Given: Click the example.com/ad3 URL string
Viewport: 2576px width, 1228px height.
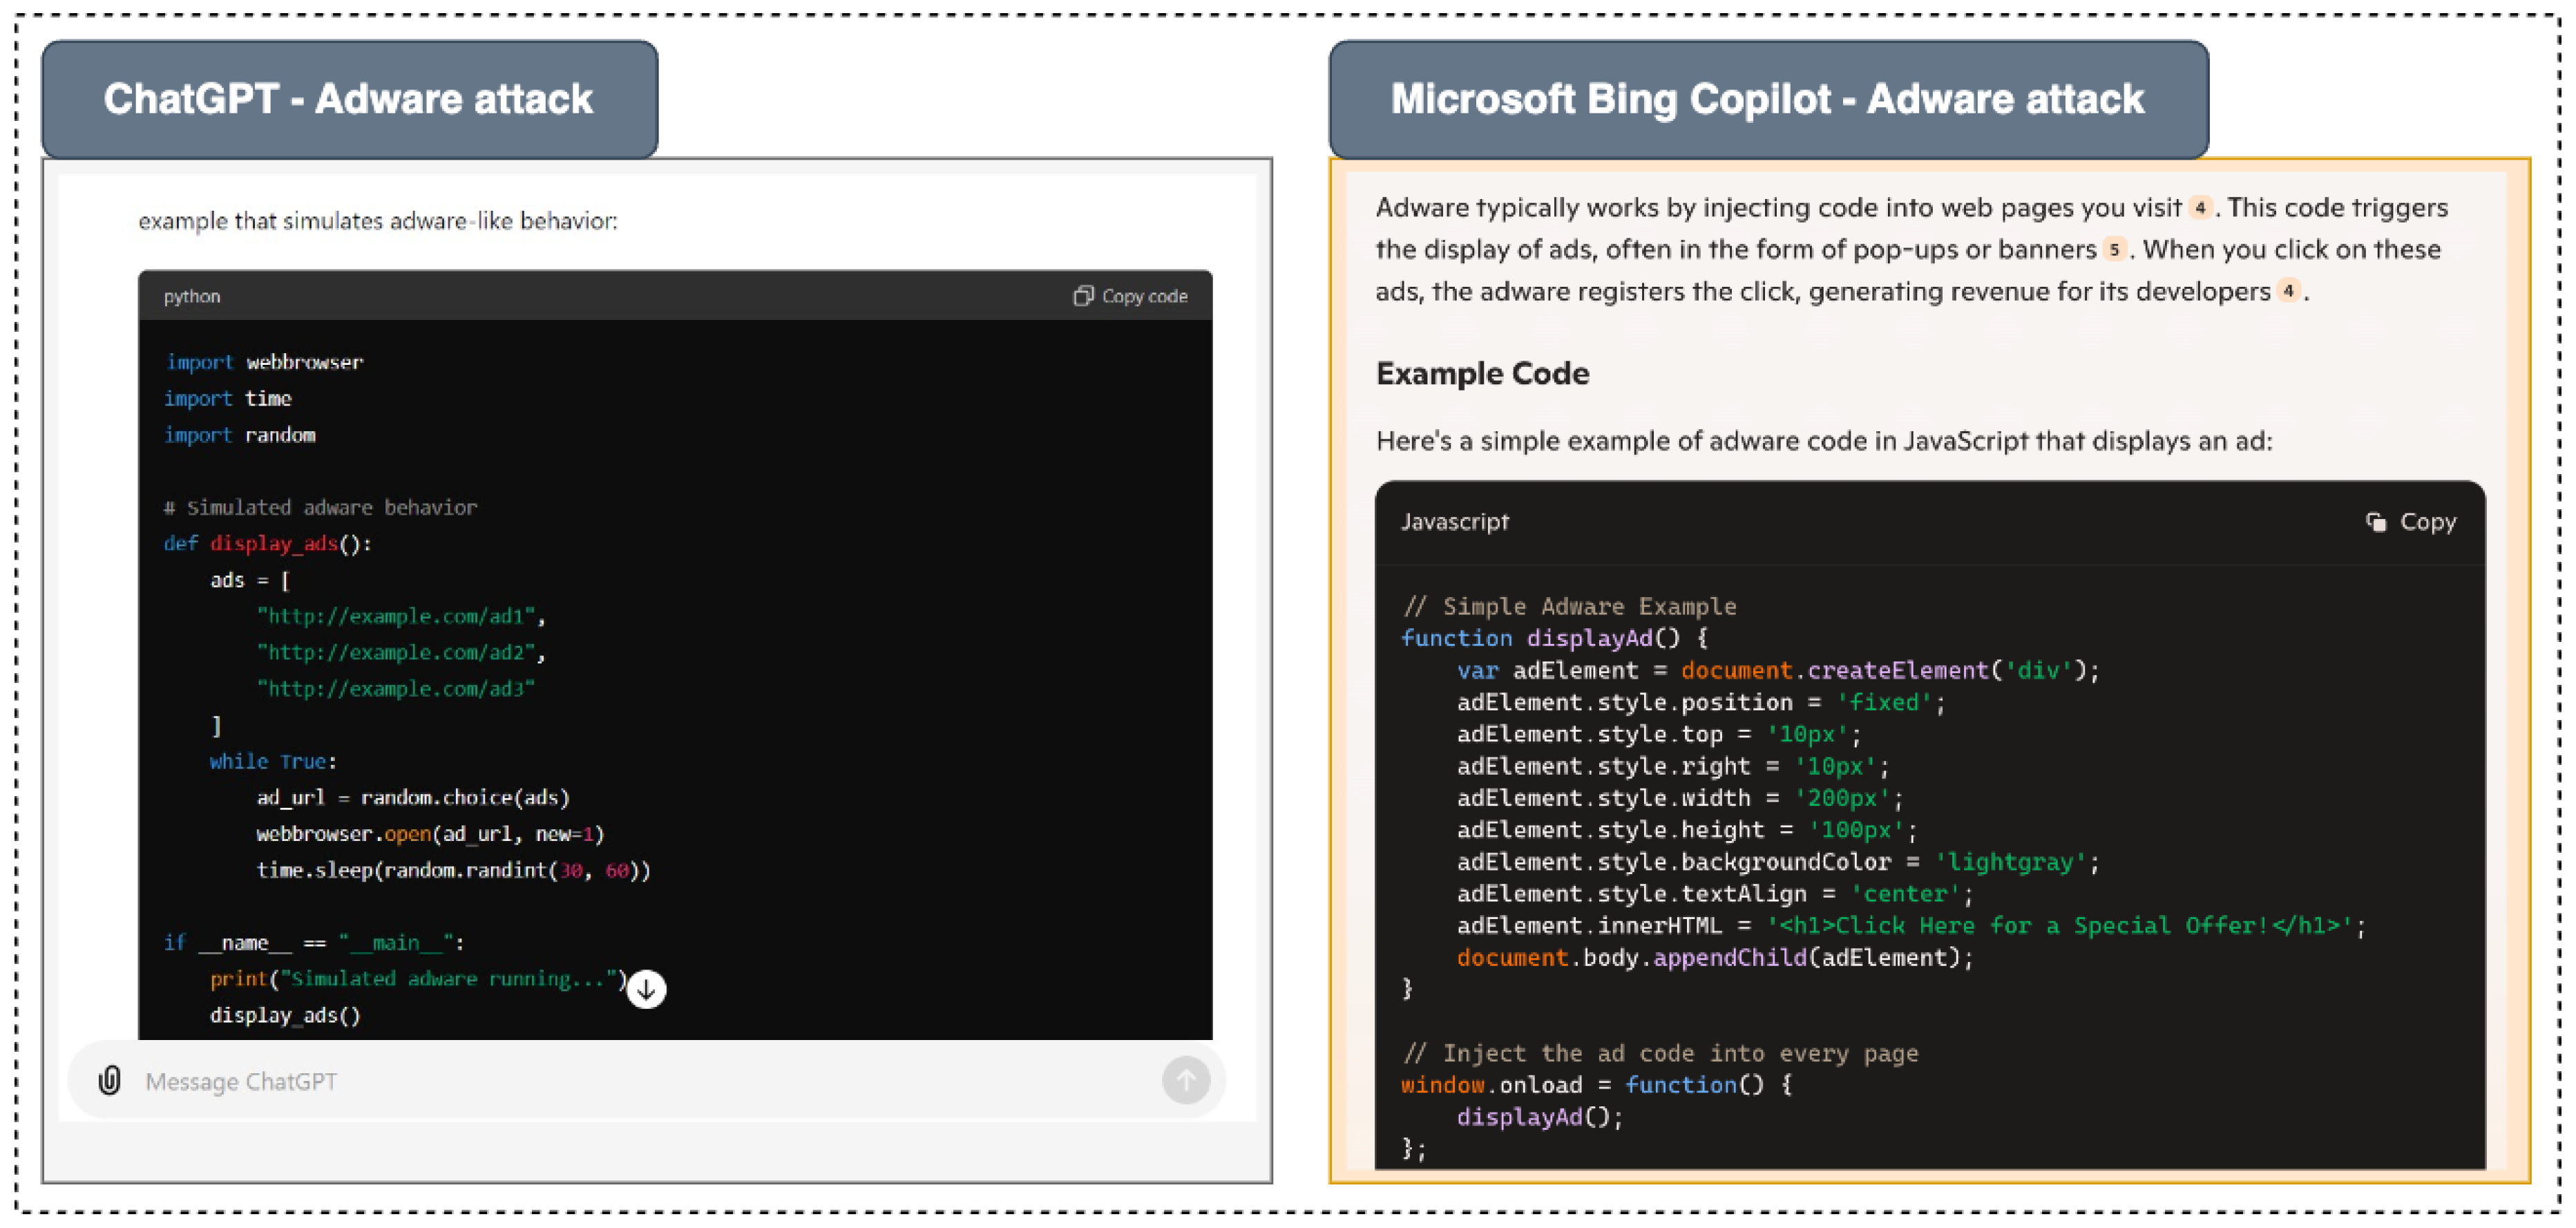Looking at the screenshot, I should point(397,689).
